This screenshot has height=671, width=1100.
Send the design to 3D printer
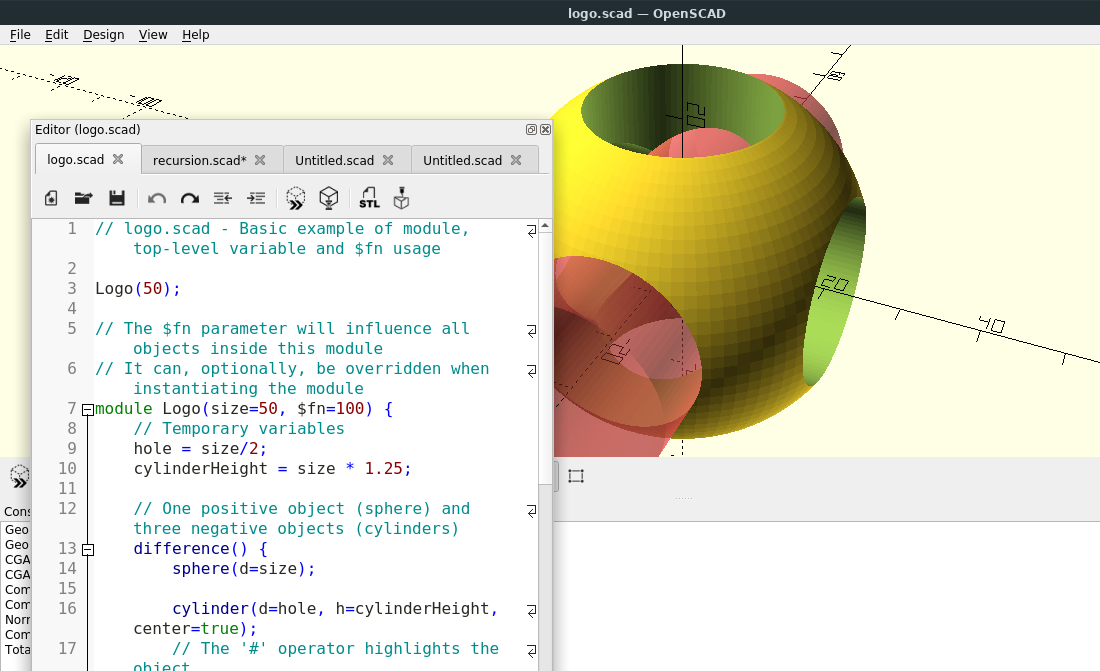coord(401,198)
